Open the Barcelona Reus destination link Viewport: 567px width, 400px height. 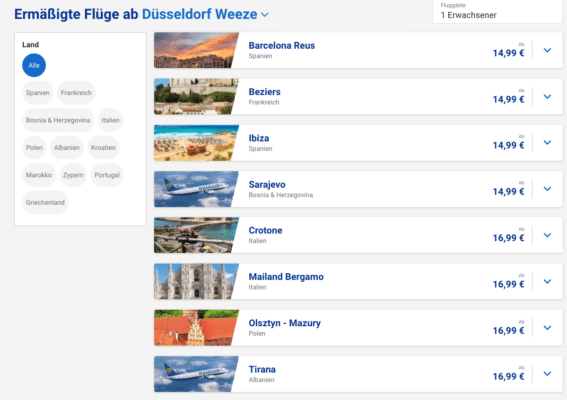tap(282, 46)
